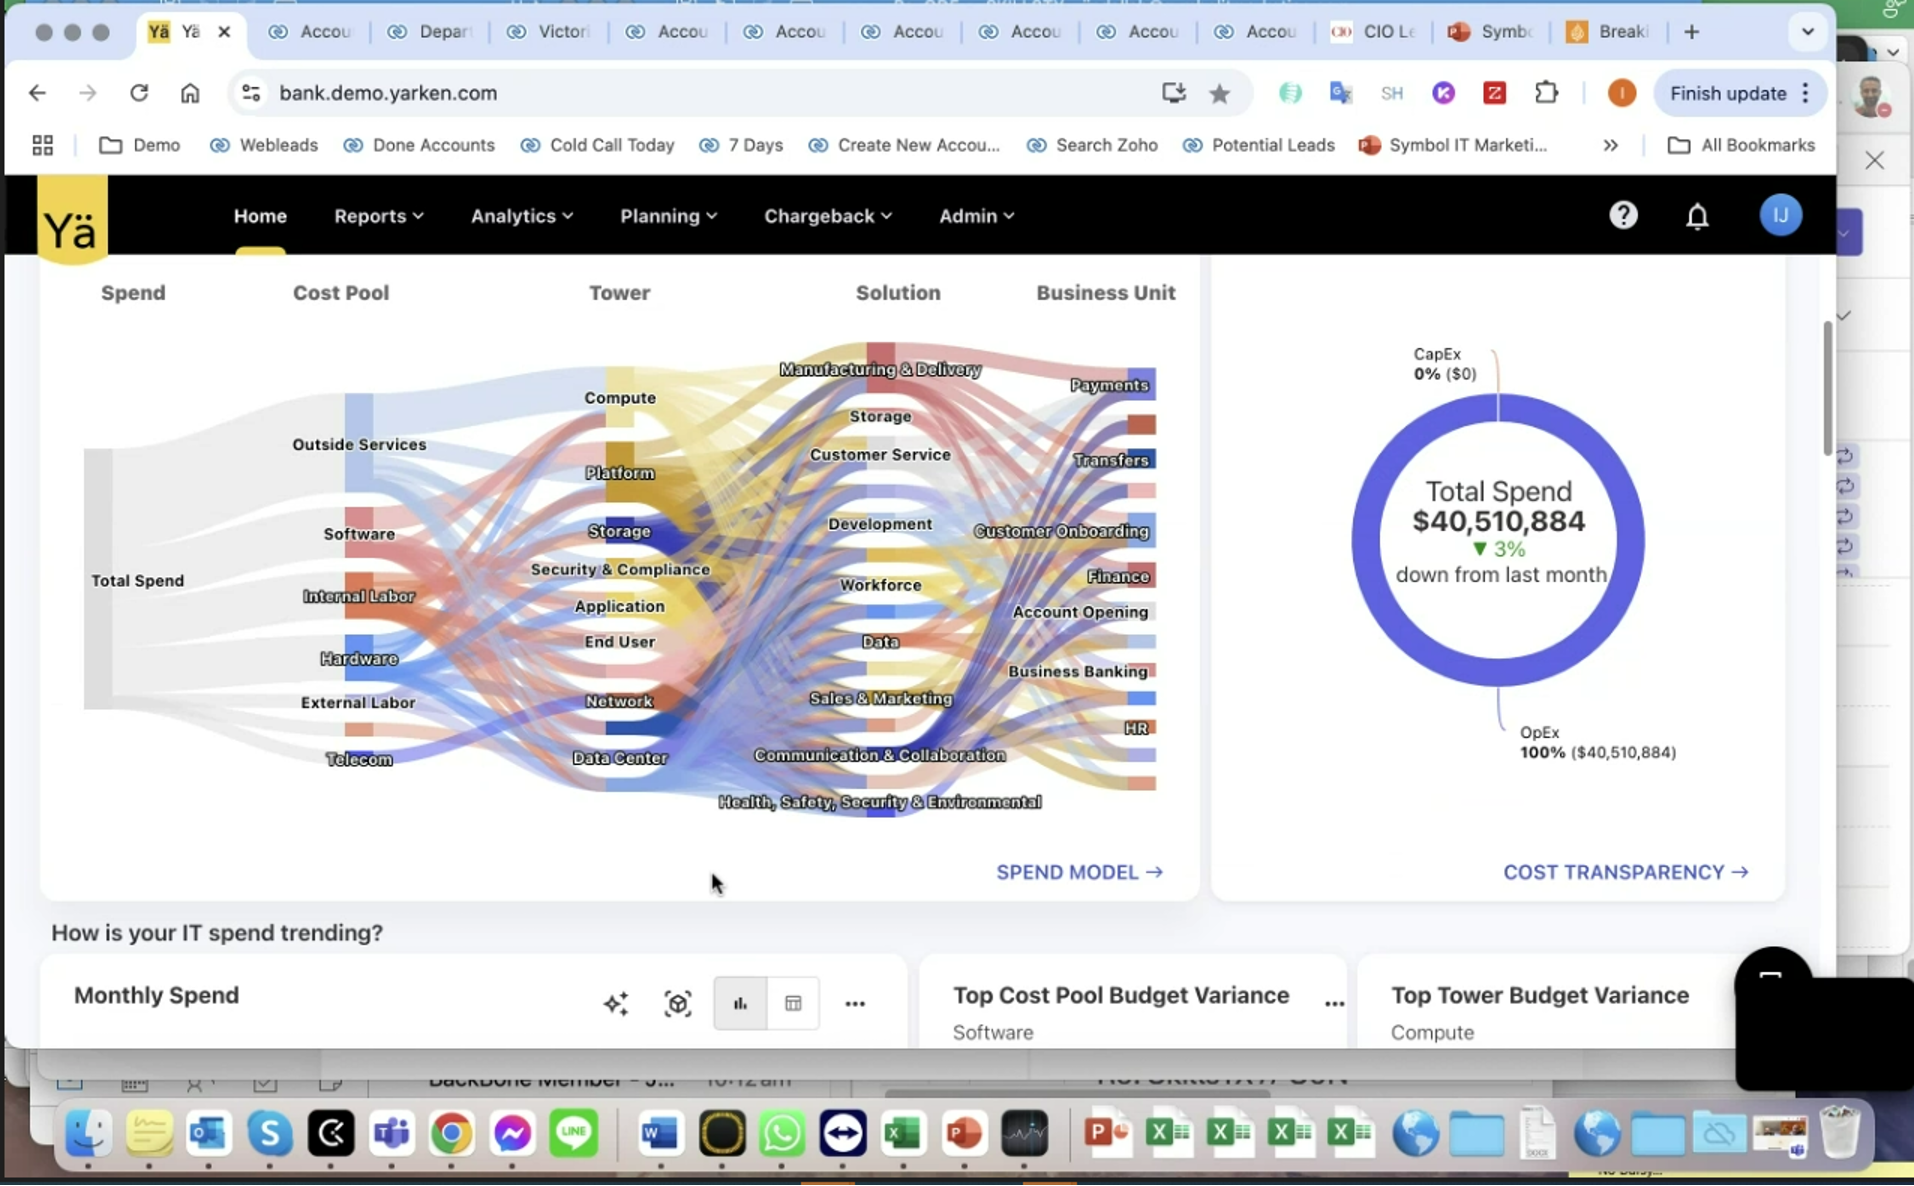Open the Trash in the dock
Image resolution: width=1914 pixels, height=1186 pixels.
(x=1839, y=1133)
